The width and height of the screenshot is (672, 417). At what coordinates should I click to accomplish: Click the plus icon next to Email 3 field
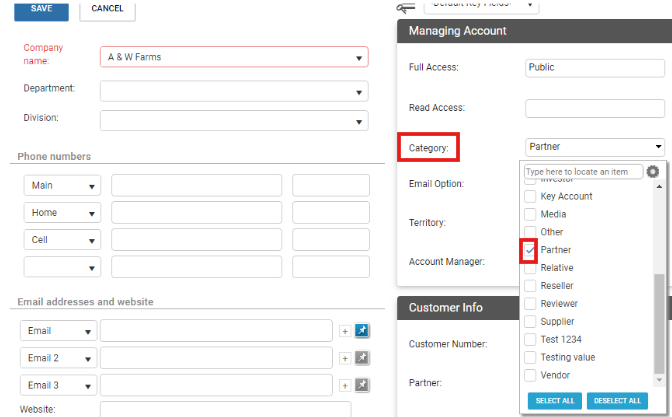pos(345,386)
